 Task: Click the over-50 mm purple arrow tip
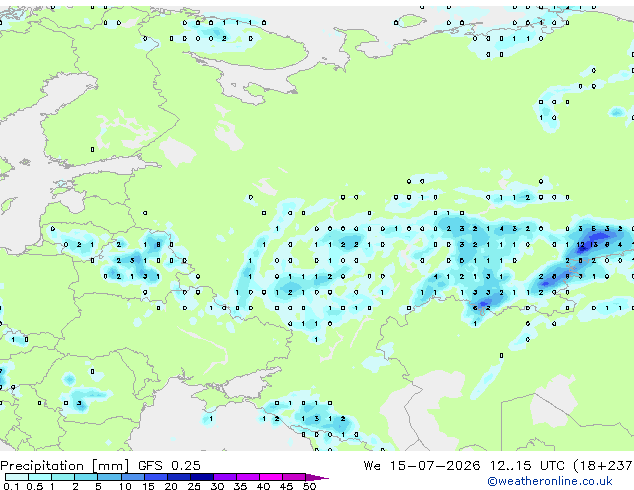pos(317,477)
